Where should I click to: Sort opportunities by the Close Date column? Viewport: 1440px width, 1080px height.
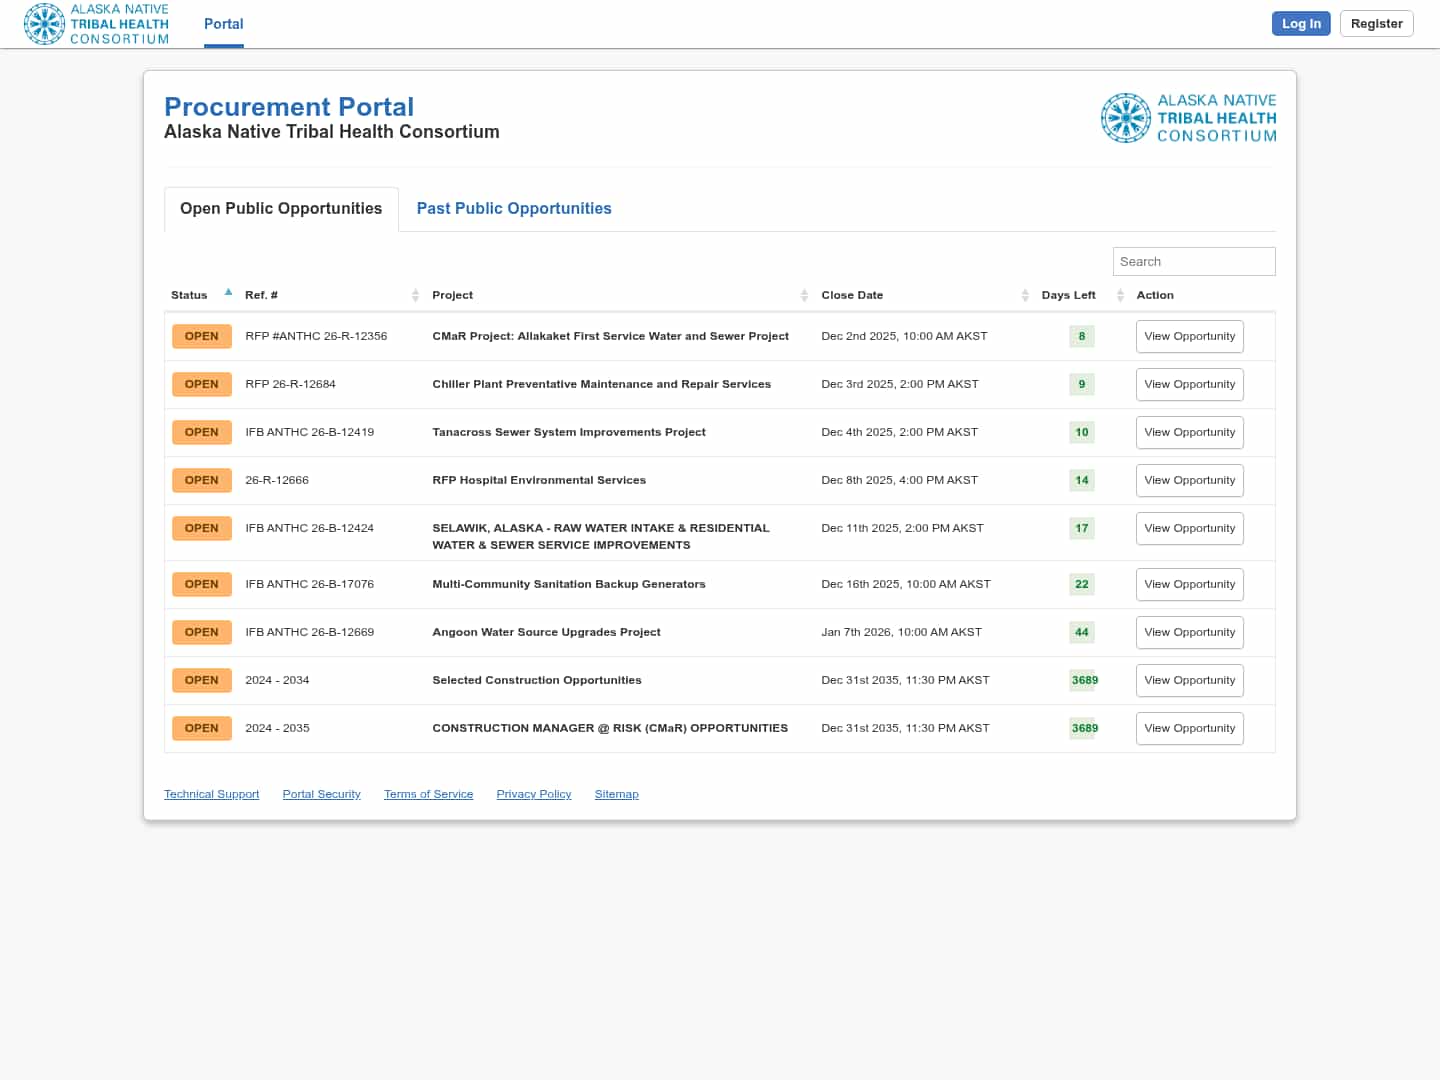point(1025,295)
